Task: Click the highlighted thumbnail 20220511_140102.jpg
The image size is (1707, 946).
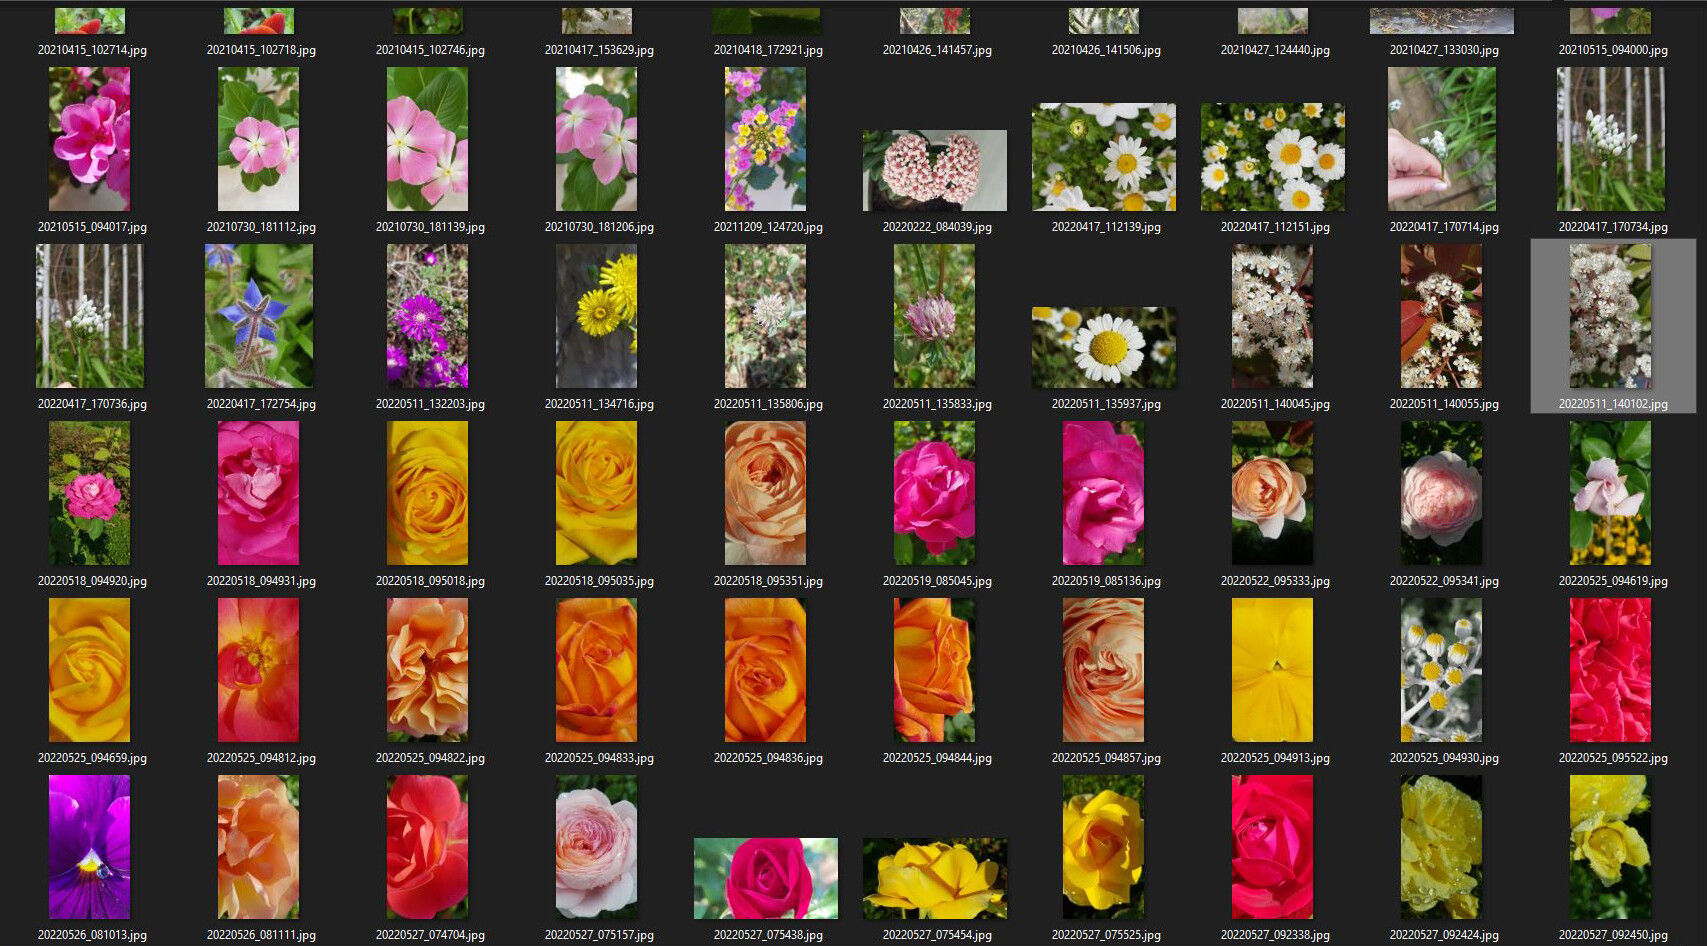Action: click(x=1612, y=316)
